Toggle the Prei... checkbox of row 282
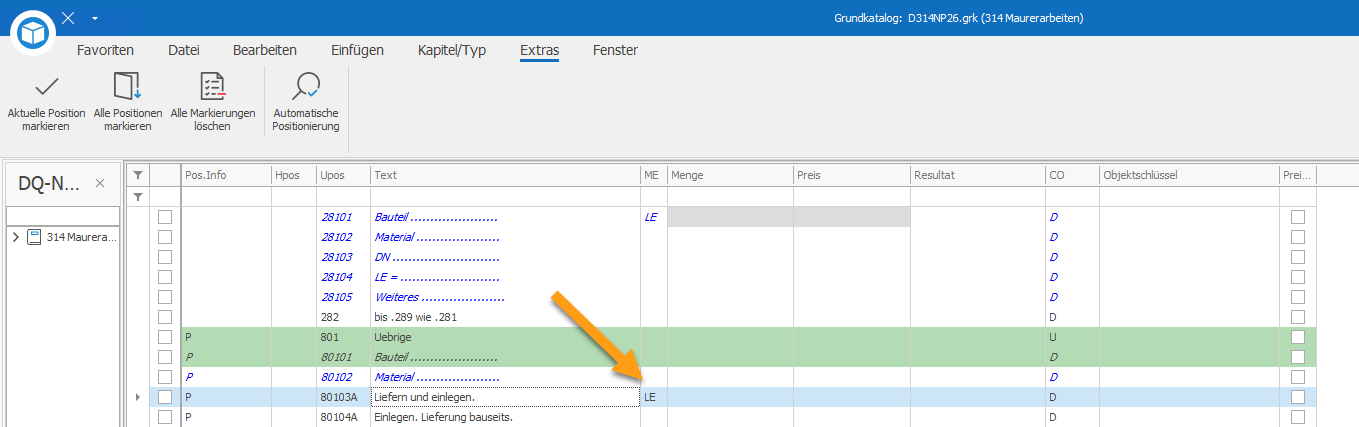1359x427 pixels. coord(1298,317)
